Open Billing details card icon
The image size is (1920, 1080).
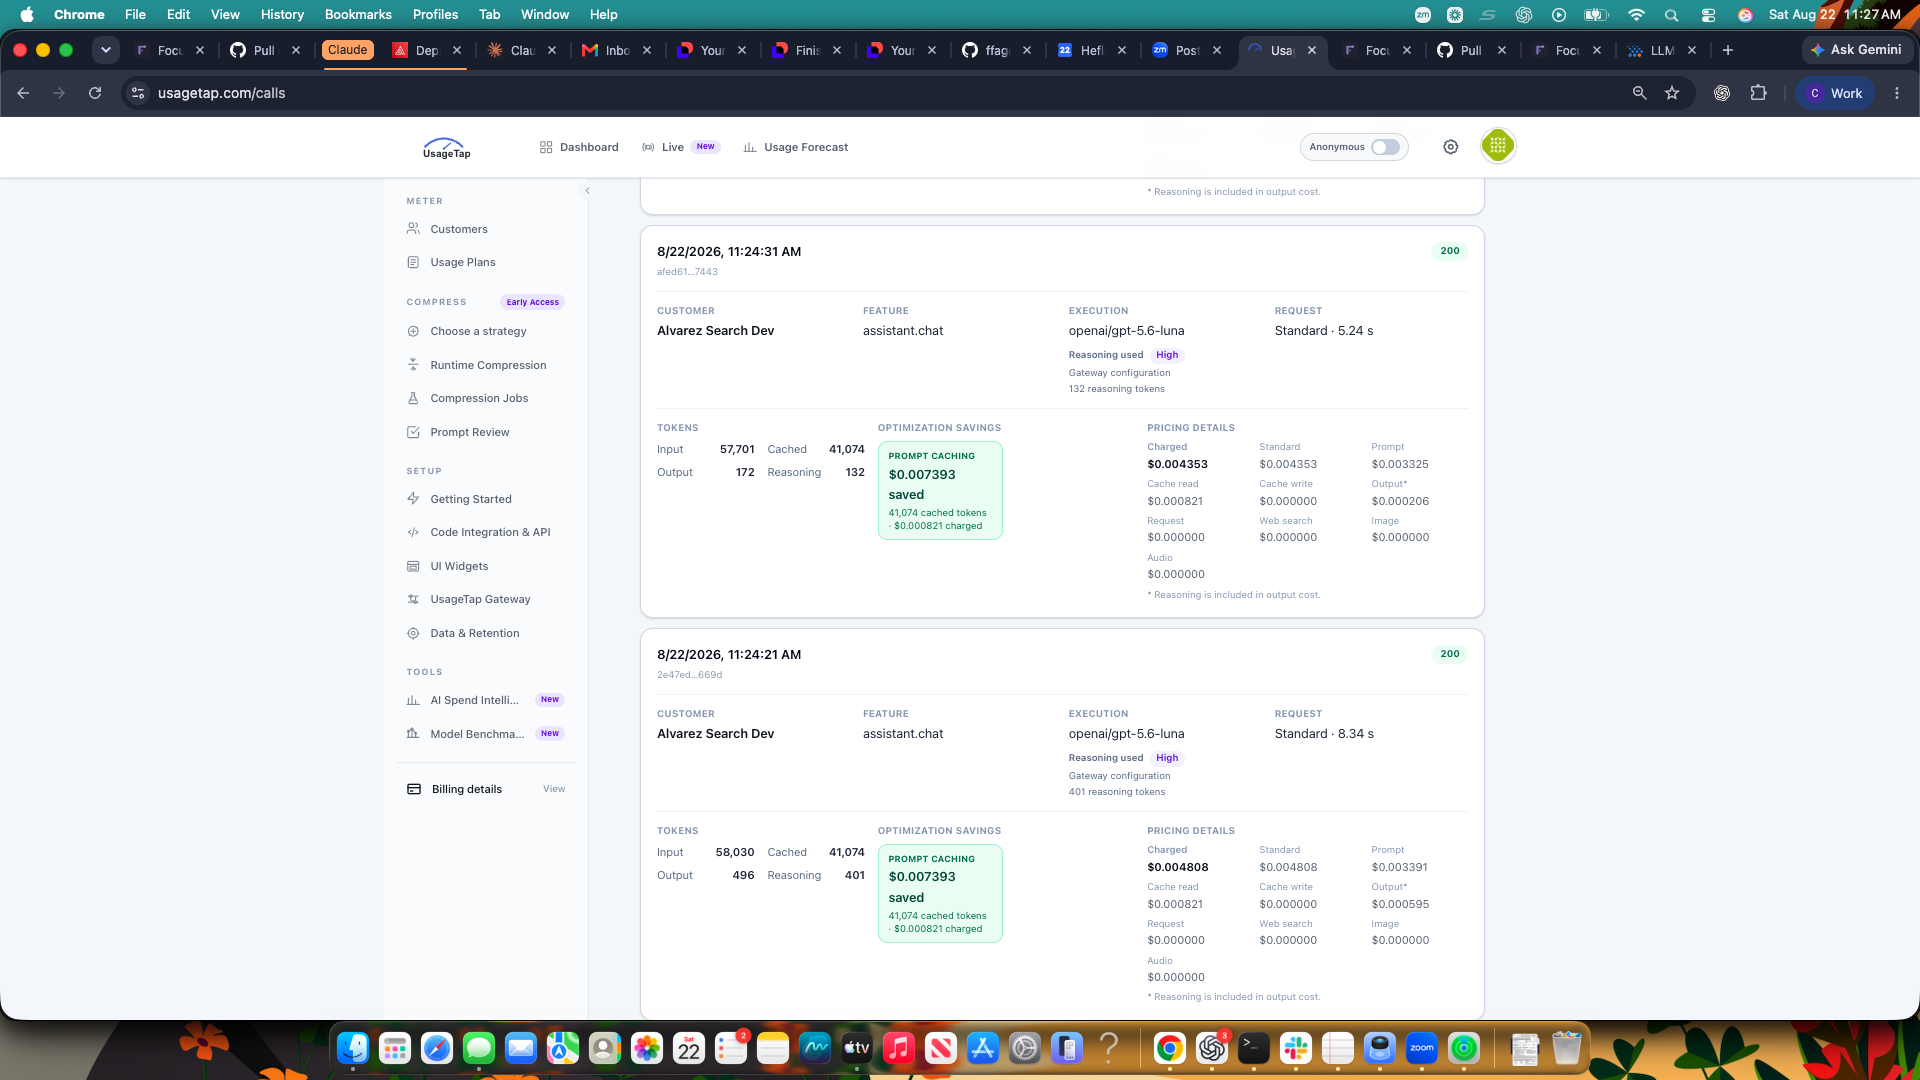pos(414,789)
